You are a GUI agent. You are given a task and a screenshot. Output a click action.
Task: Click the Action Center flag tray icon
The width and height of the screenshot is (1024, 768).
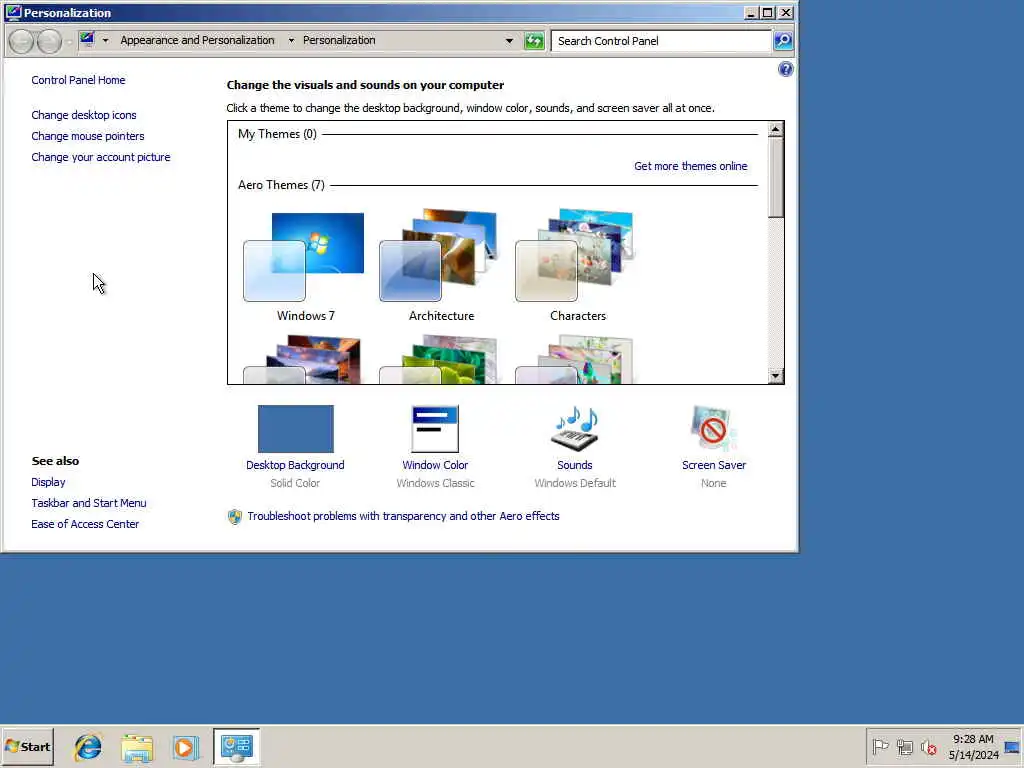click(x=880, y=746)
